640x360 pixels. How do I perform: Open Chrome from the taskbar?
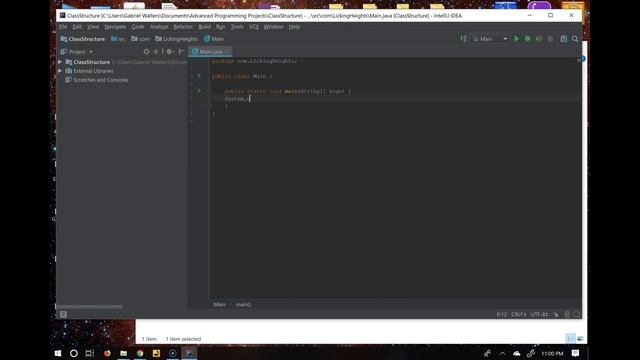[x=140, y=353]
